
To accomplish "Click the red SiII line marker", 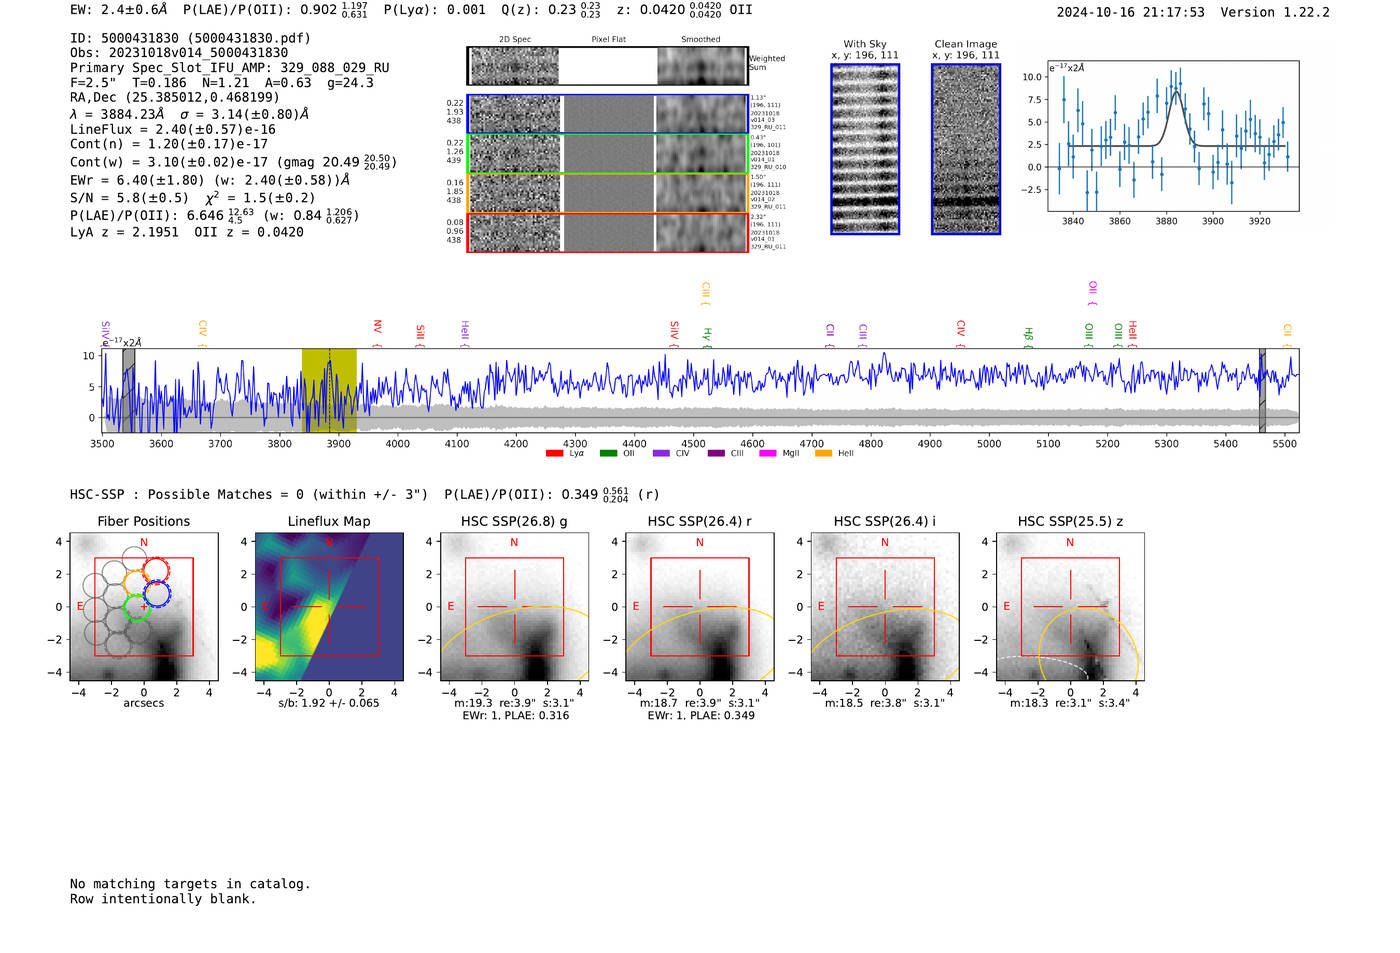I will 420,335.
